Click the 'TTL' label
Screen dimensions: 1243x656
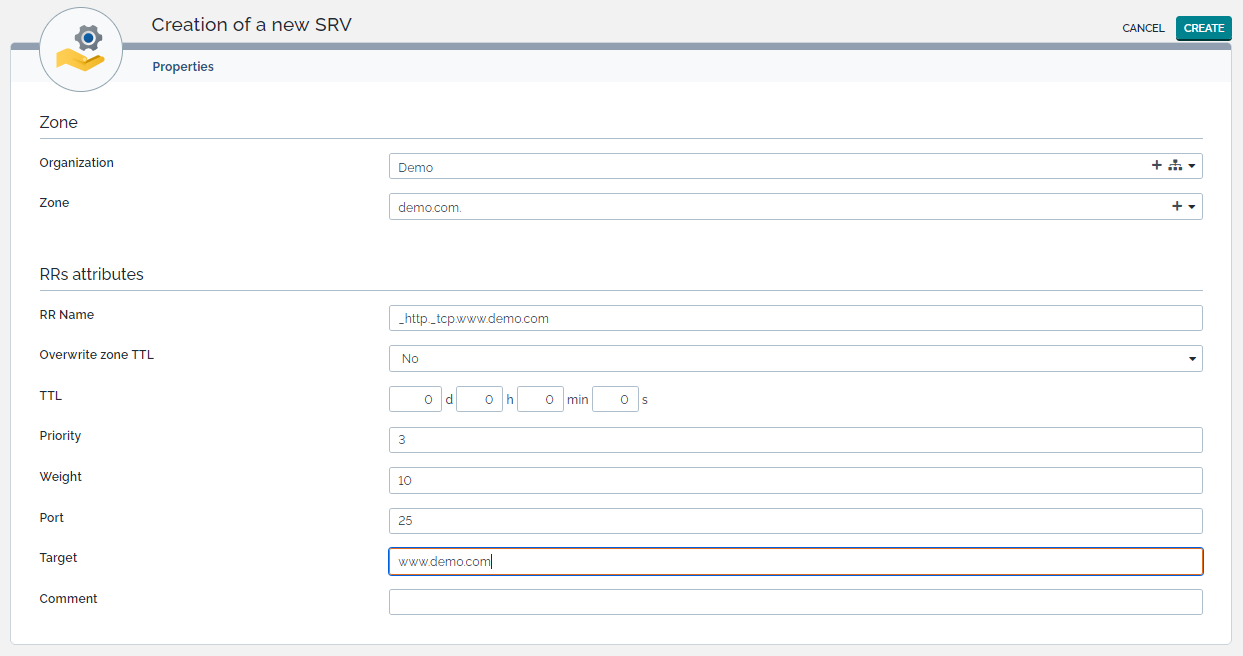[50, 396]
